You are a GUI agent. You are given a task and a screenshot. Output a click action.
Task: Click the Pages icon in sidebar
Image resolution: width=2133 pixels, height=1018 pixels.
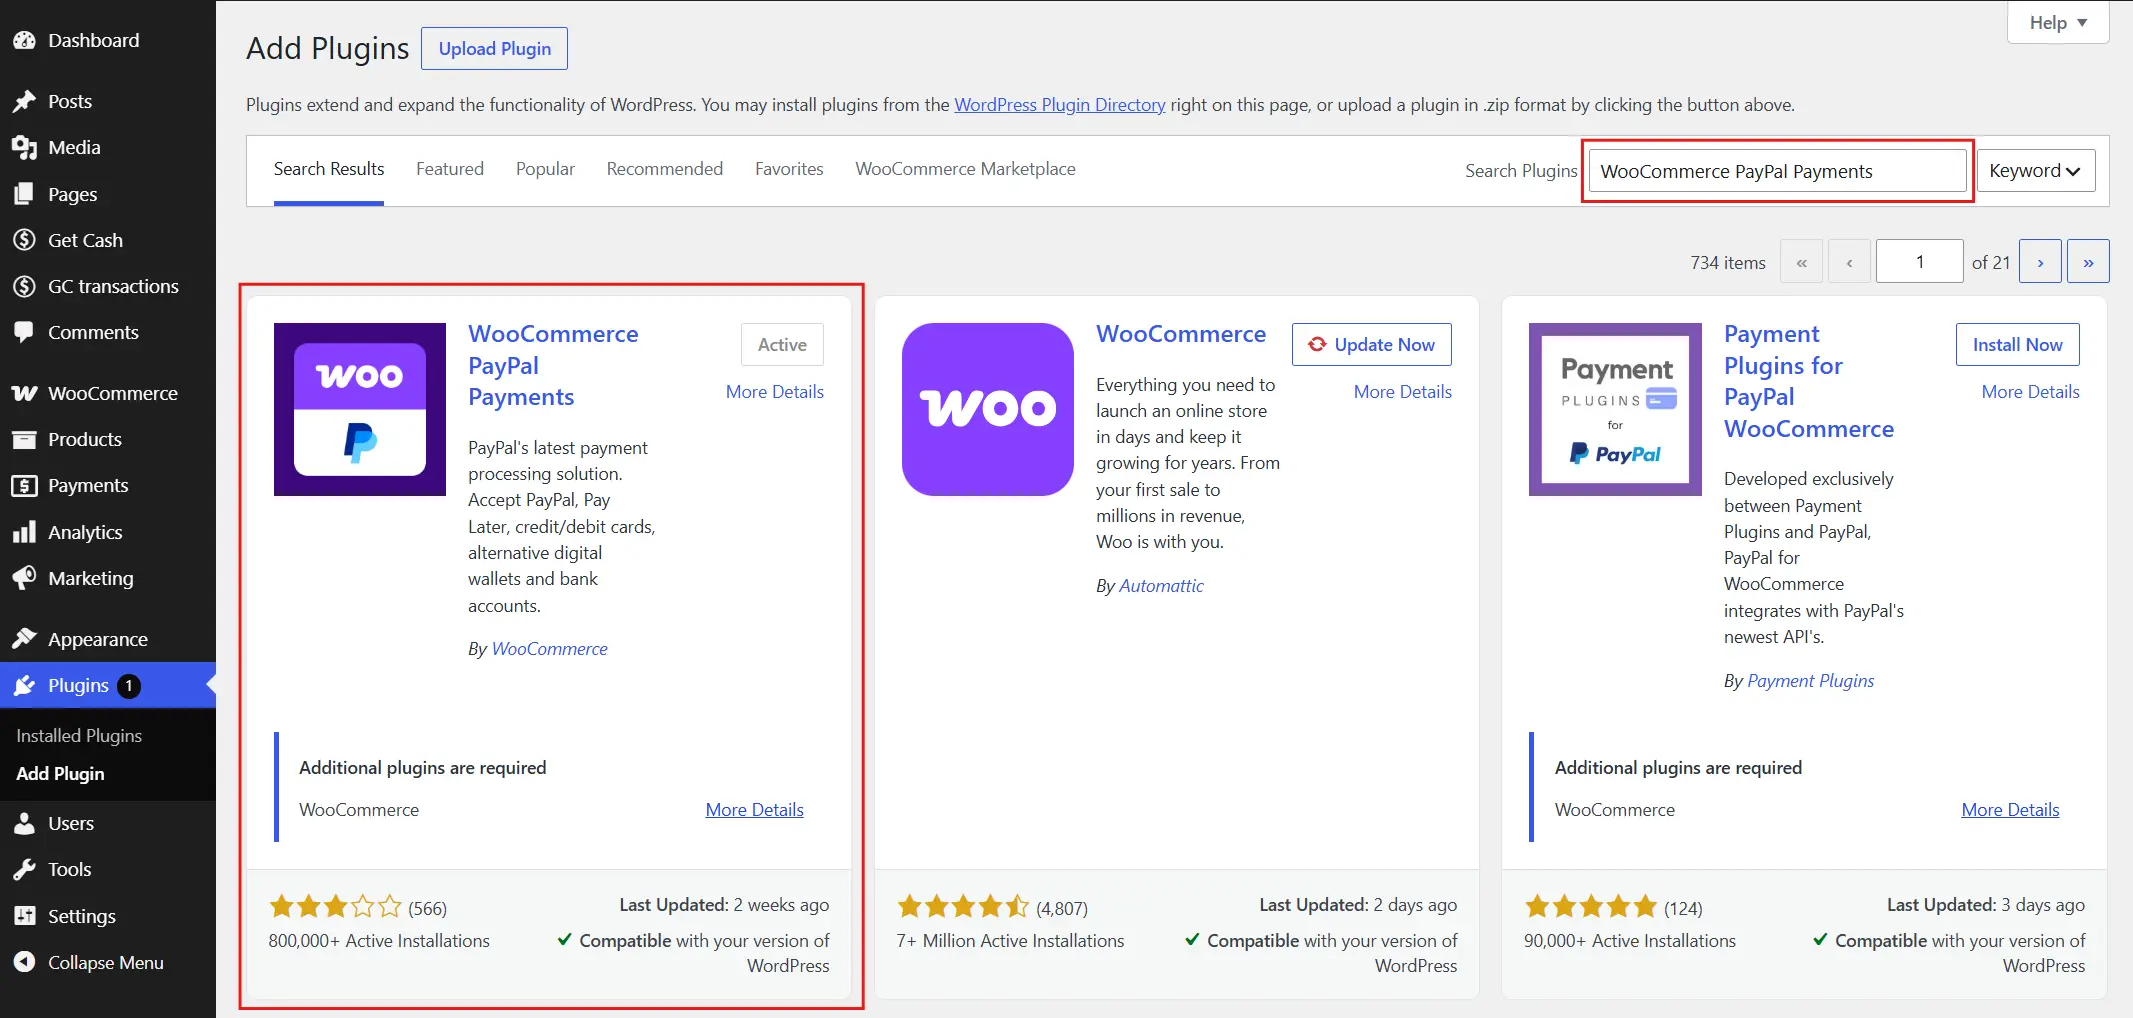coord(24,194)
